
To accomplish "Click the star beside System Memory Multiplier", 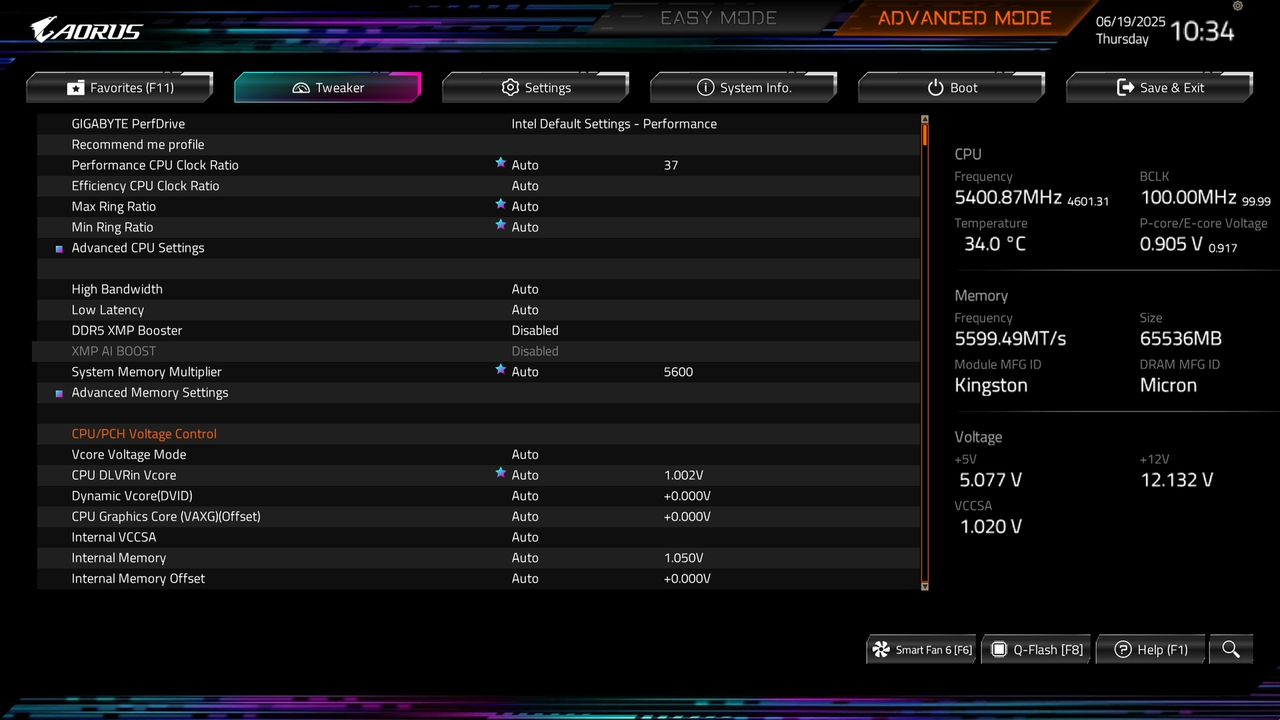I will (500, 370).
